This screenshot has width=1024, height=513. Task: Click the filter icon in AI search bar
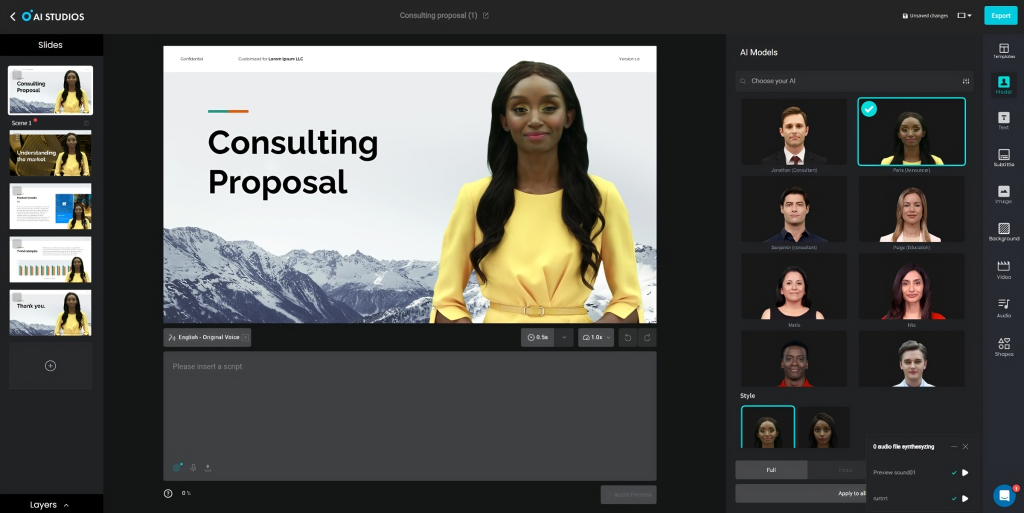[x=965, y=81]
